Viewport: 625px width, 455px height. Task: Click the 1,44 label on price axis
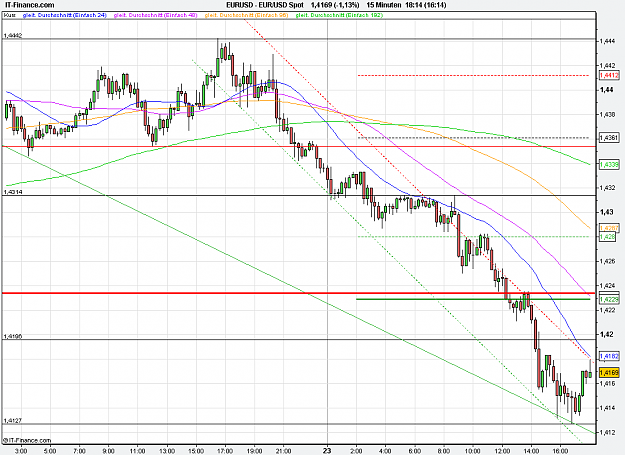point(606,90)
